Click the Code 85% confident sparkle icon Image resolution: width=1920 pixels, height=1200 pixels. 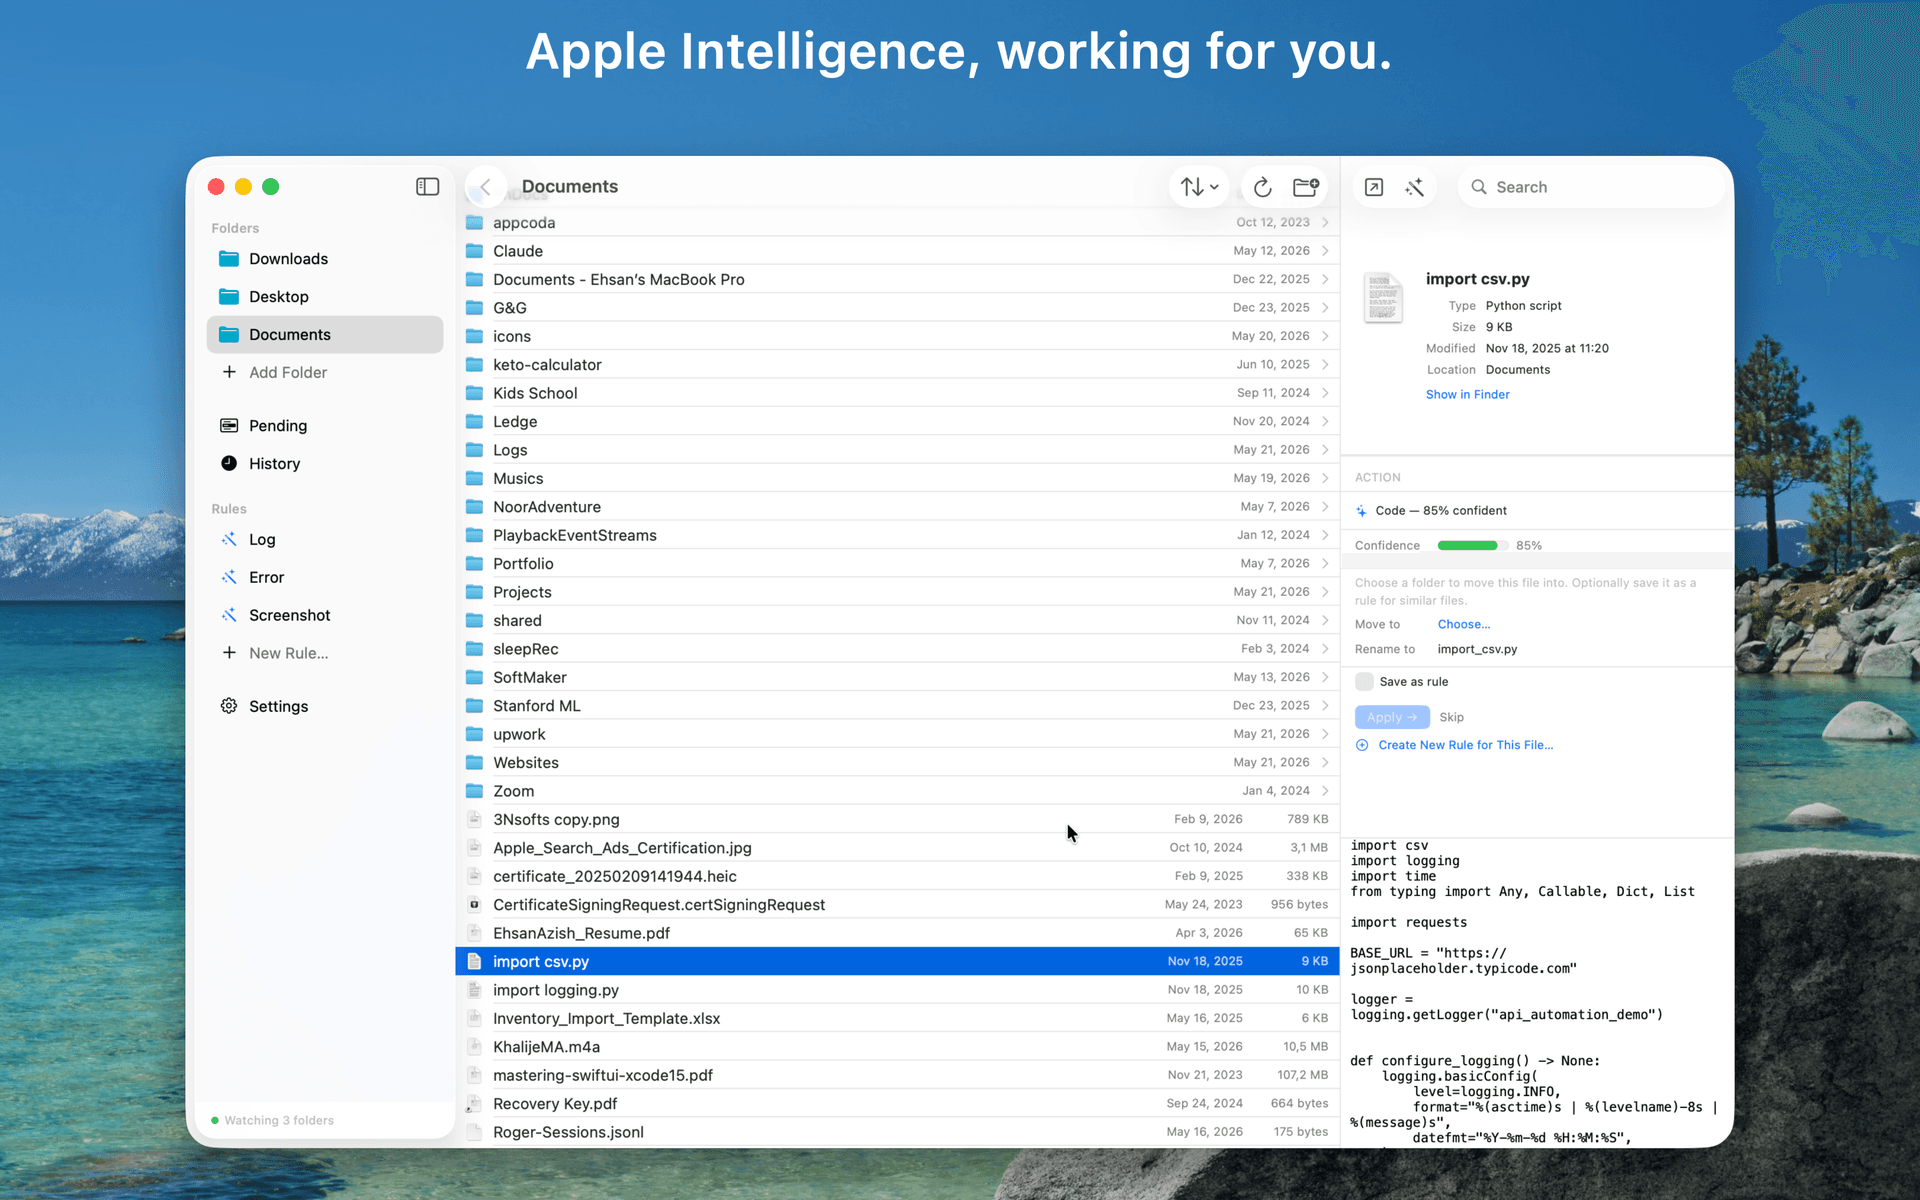pyautogui.click(x=1361, y=511)
